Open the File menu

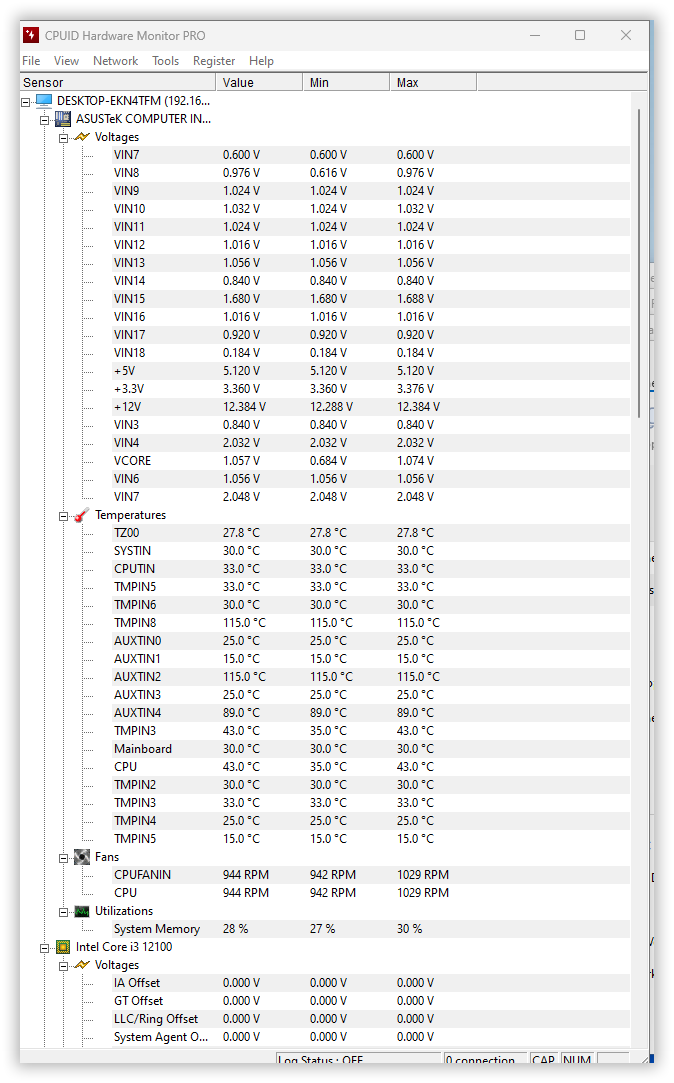[31, 61]
